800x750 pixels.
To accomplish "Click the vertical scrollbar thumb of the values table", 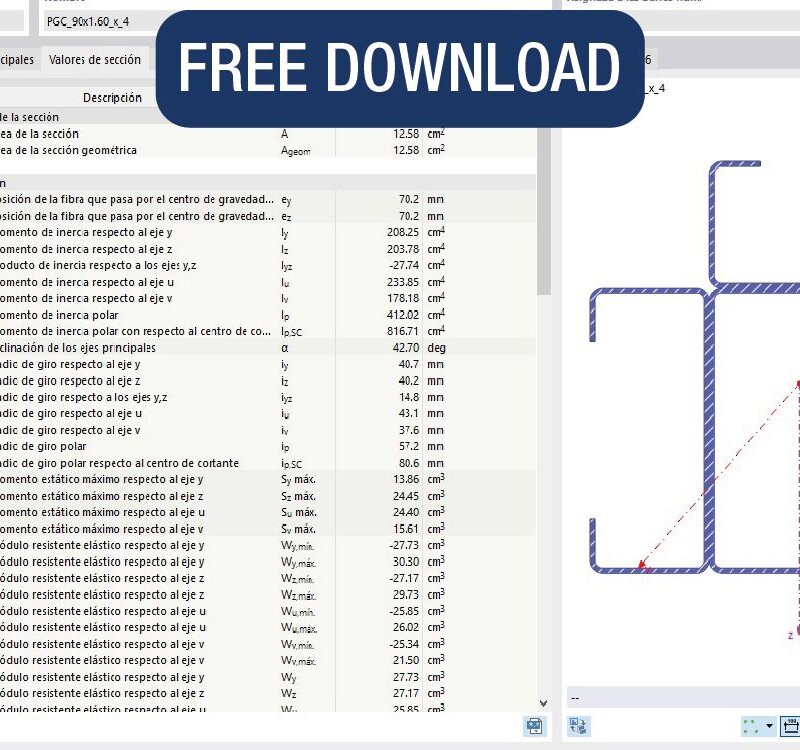I will coord(543,211).
